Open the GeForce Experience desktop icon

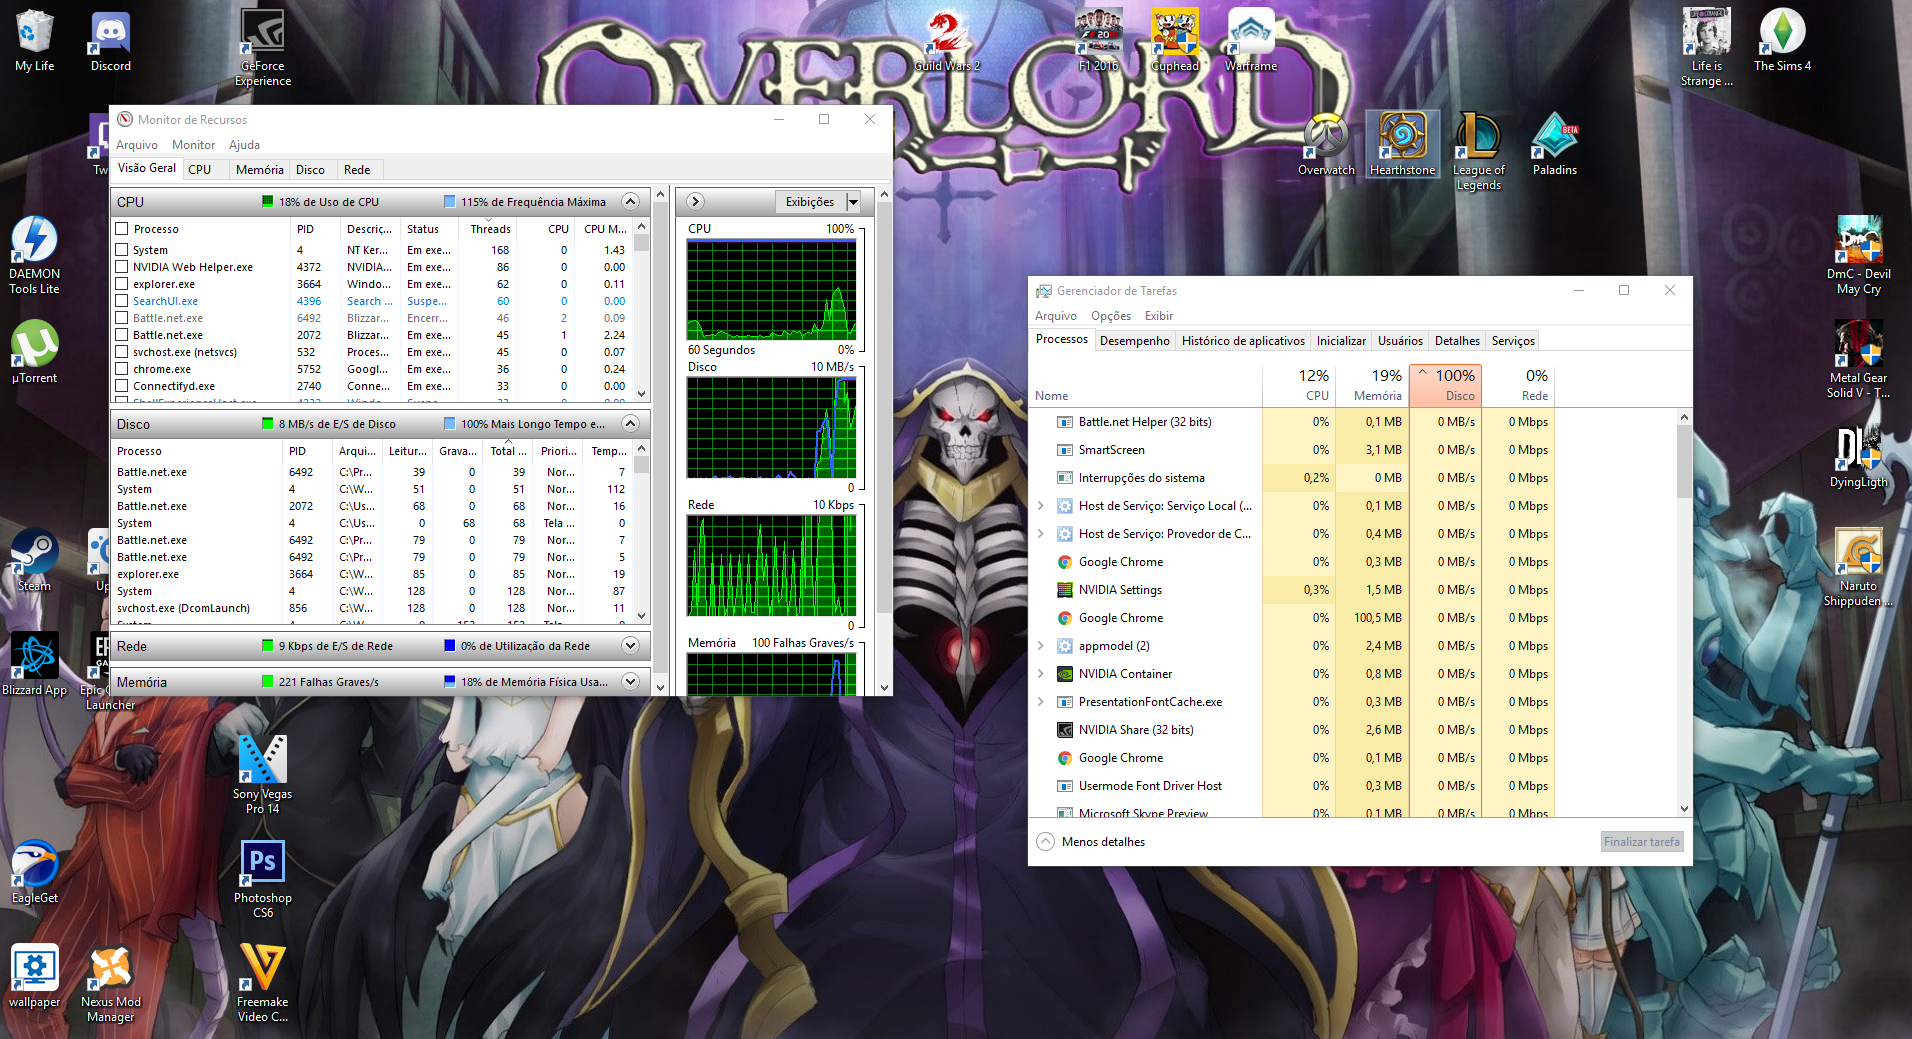[263, 48]
